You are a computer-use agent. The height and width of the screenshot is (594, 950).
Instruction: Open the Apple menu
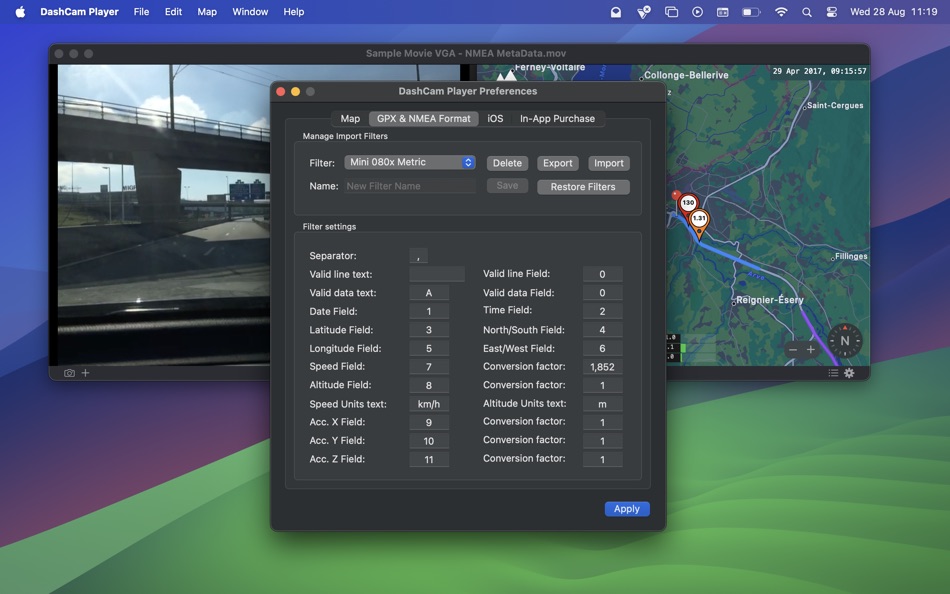coord(20,12)
